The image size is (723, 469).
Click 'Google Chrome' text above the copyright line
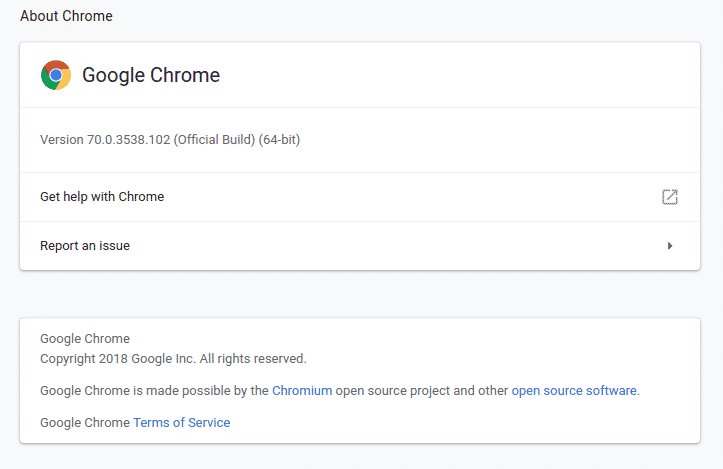coord(85,339)
